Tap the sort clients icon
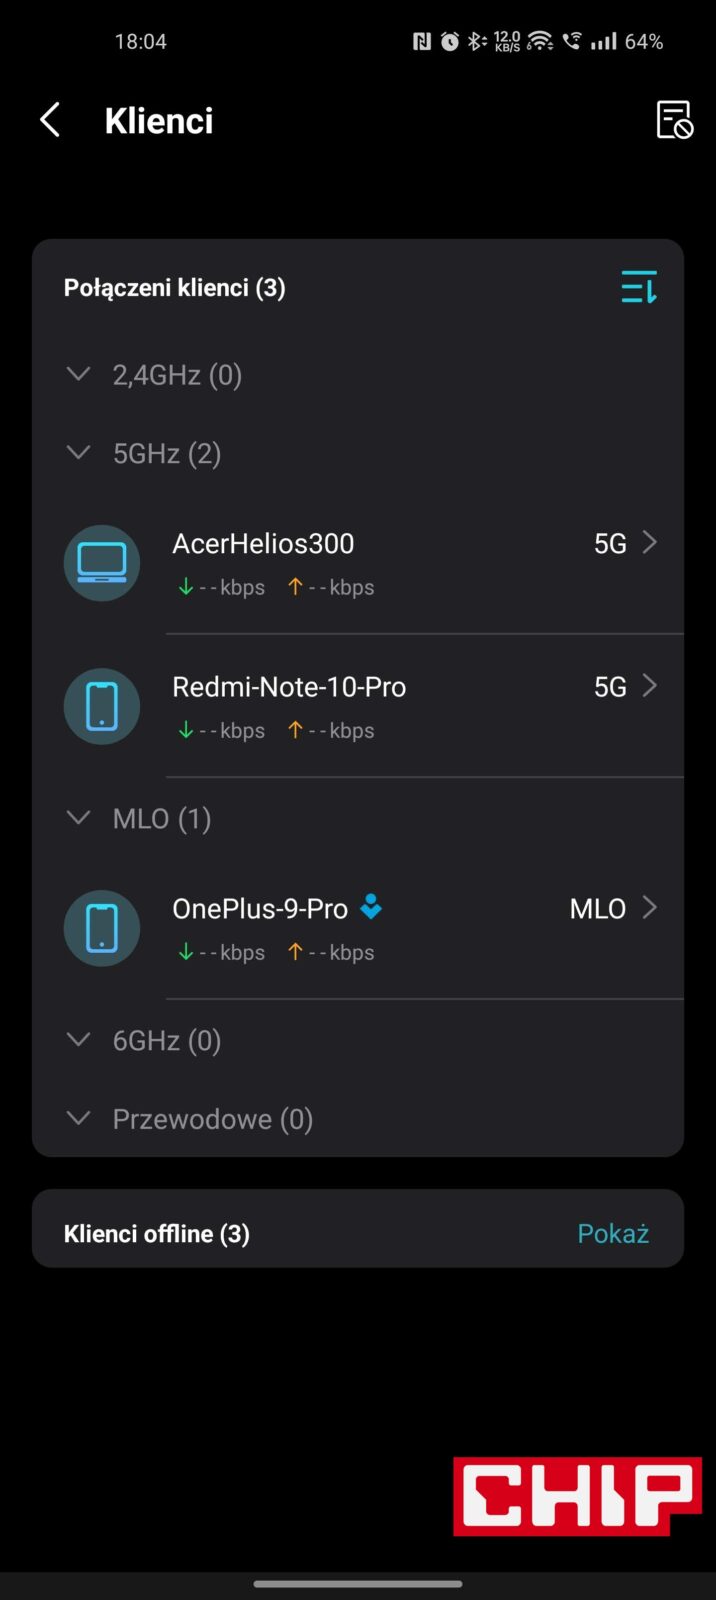 (639, 287)
